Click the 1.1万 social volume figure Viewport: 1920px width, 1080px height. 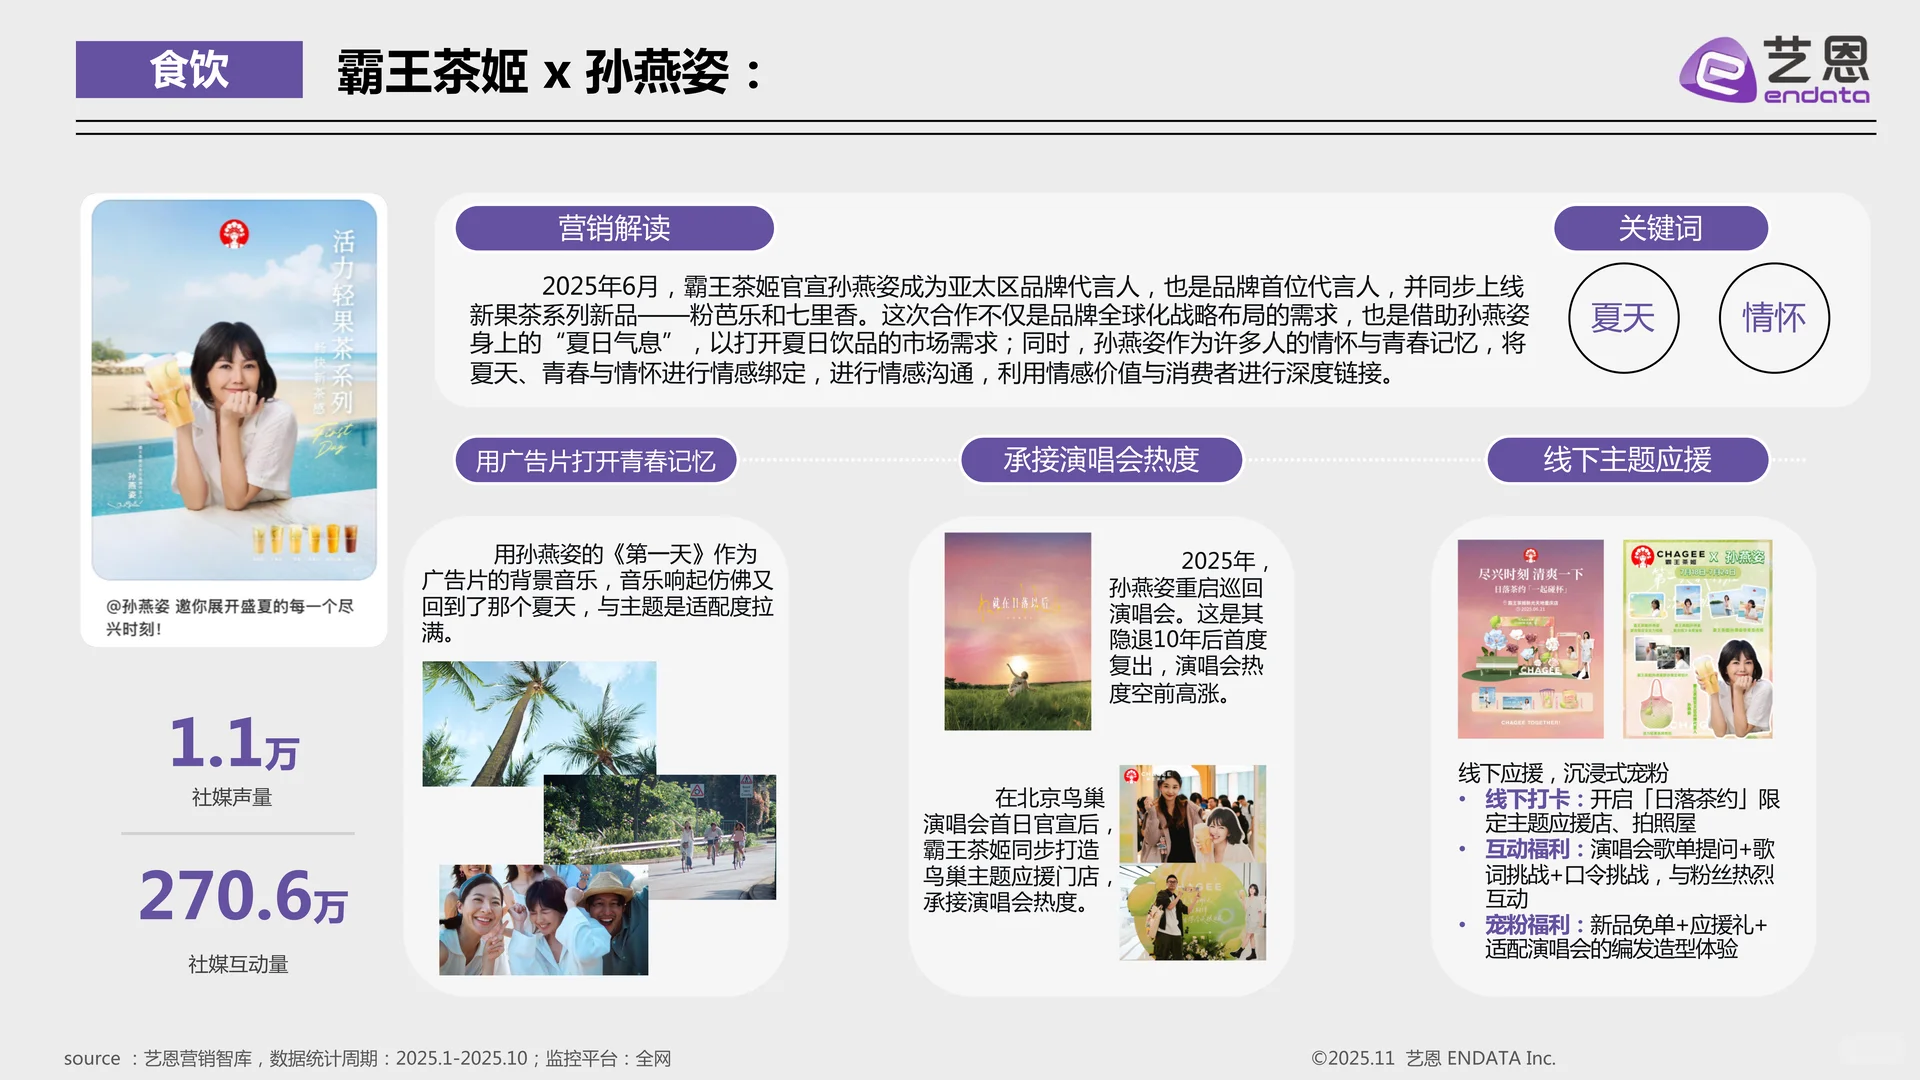tap(234, 743)
